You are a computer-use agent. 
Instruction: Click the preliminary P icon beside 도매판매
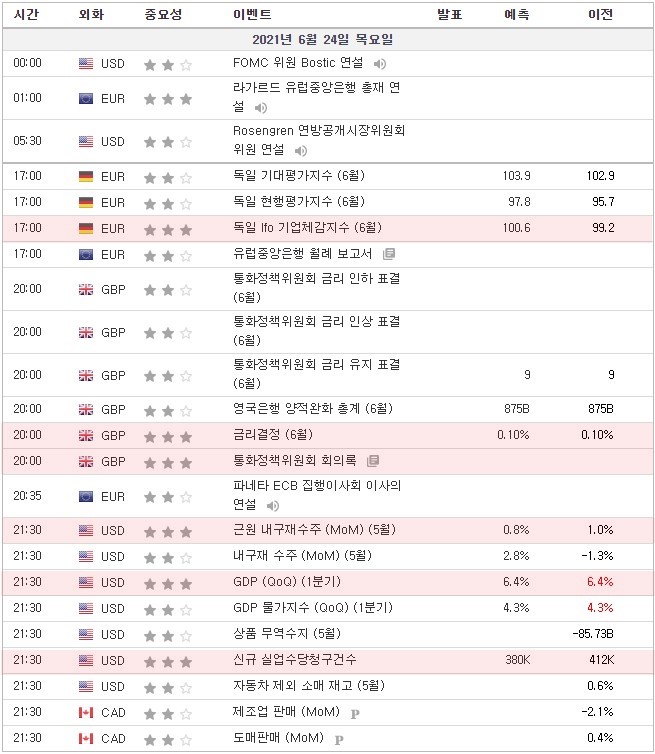pyautogui.click(x=338, y=739)
